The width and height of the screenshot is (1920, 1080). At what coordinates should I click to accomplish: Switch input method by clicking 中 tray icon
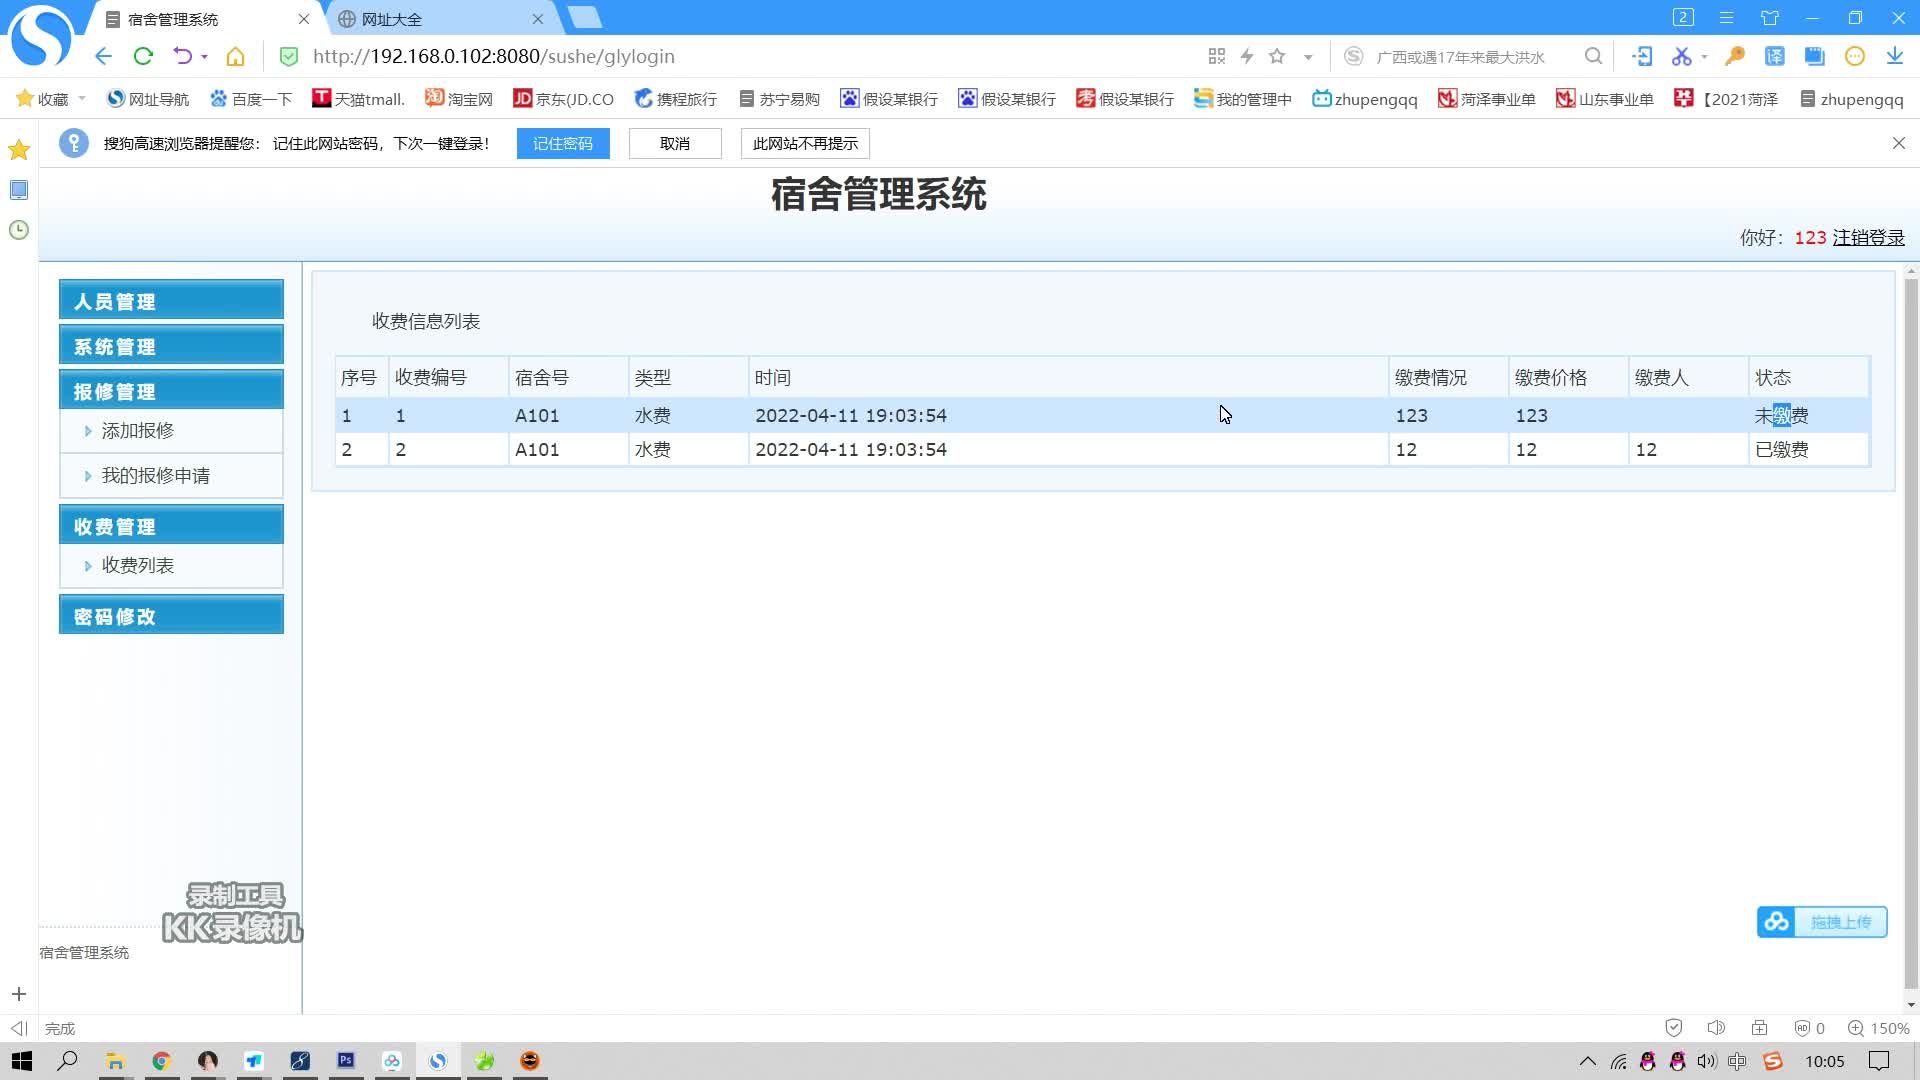point(1736,1061)
